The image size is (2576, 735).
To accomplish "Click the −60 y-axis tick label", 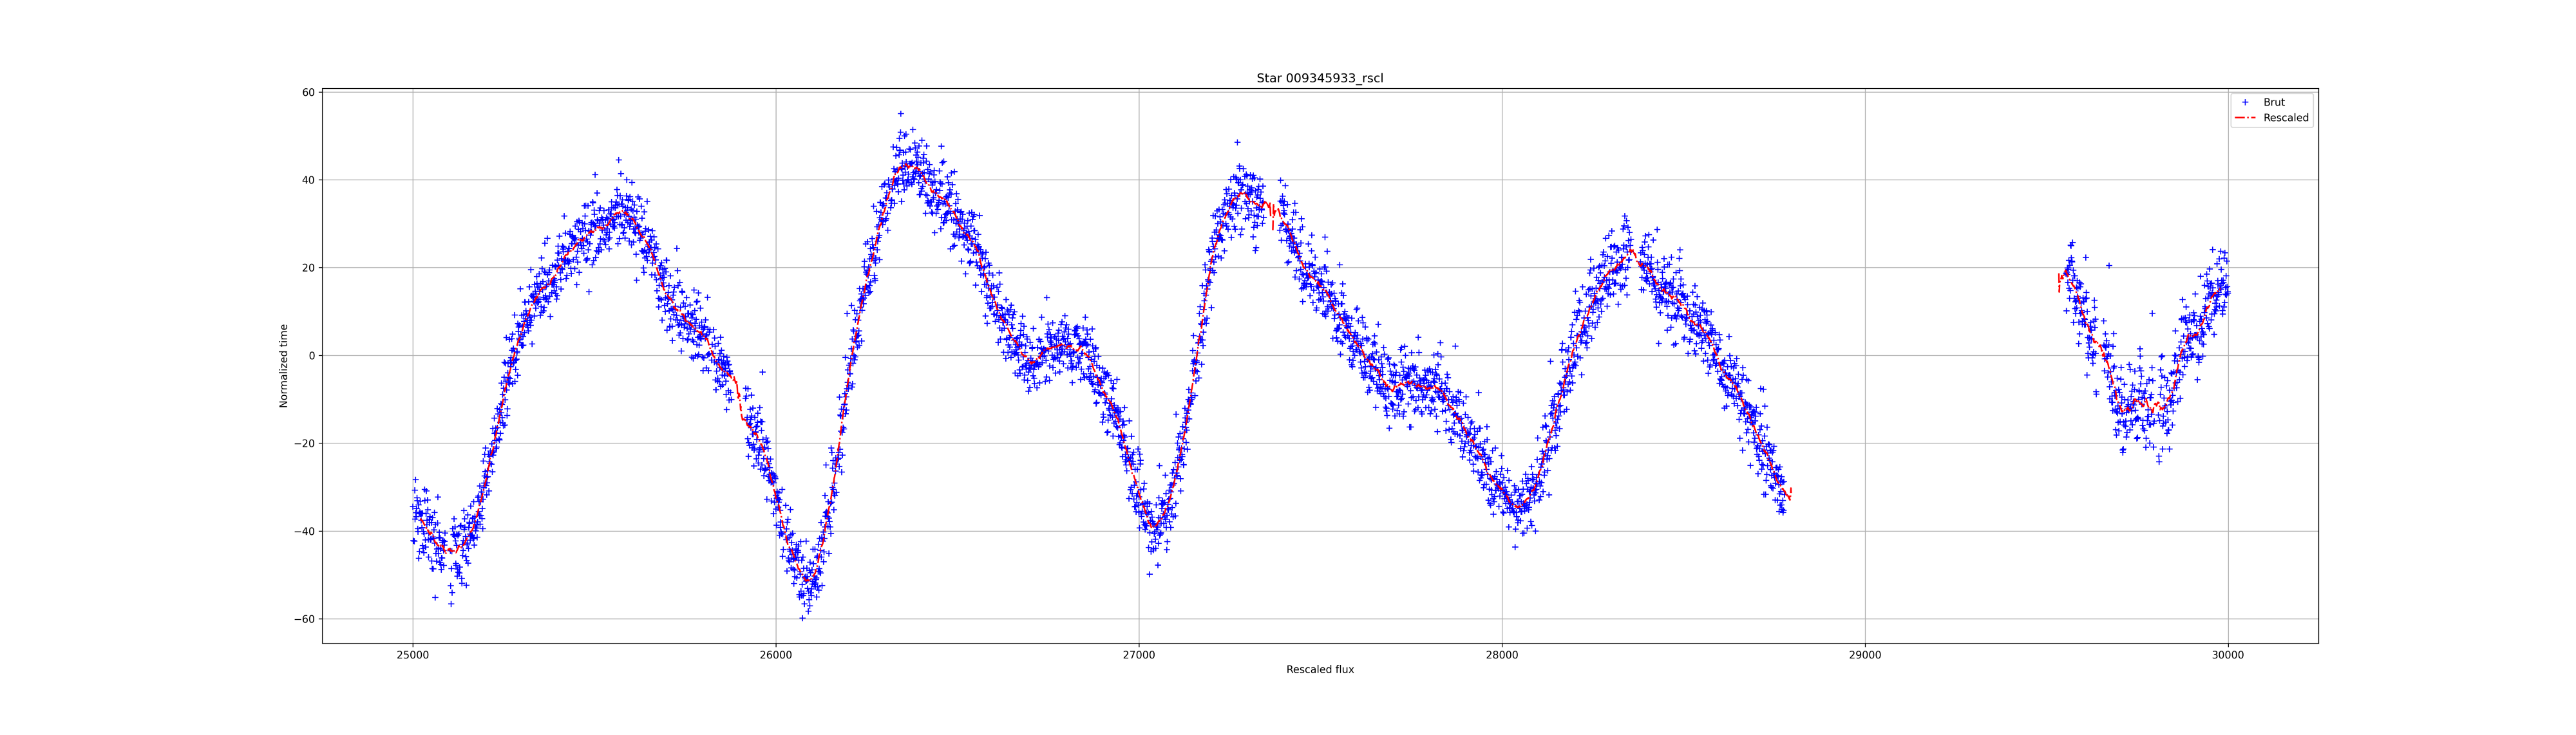I will (x=304, y=620).
